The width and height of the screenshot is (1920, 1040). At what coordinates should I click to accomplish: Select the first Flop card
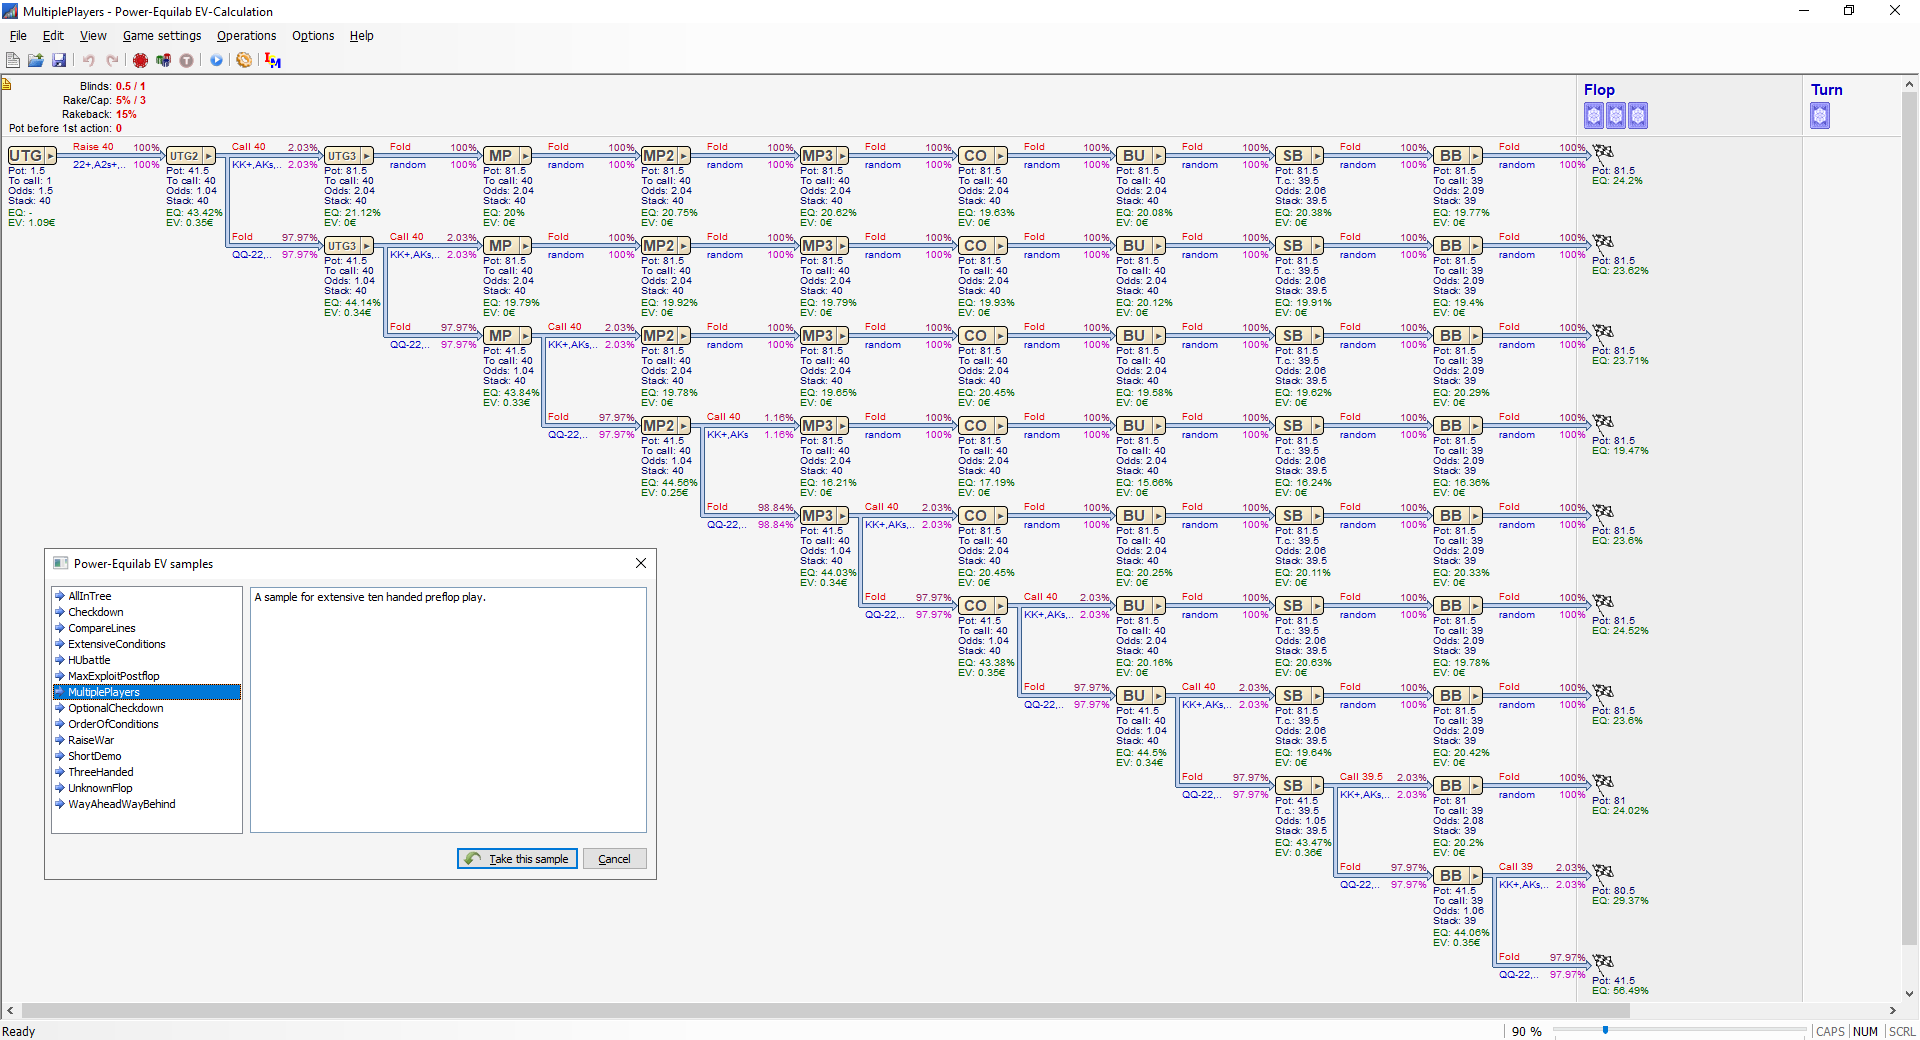pyautogui.click(x=1594, y=116)
